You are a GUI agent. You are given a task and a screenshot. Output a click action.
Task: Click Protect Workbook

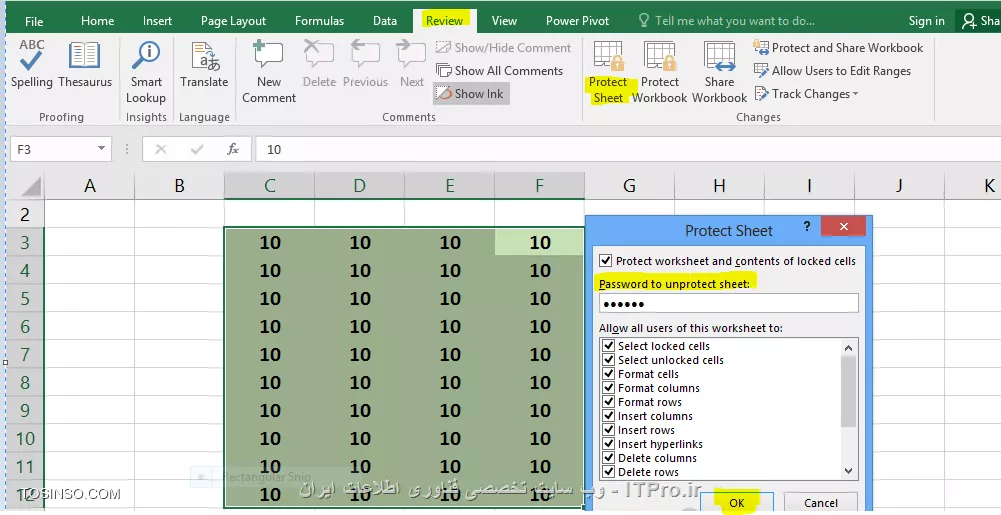(x=659, y=71)
